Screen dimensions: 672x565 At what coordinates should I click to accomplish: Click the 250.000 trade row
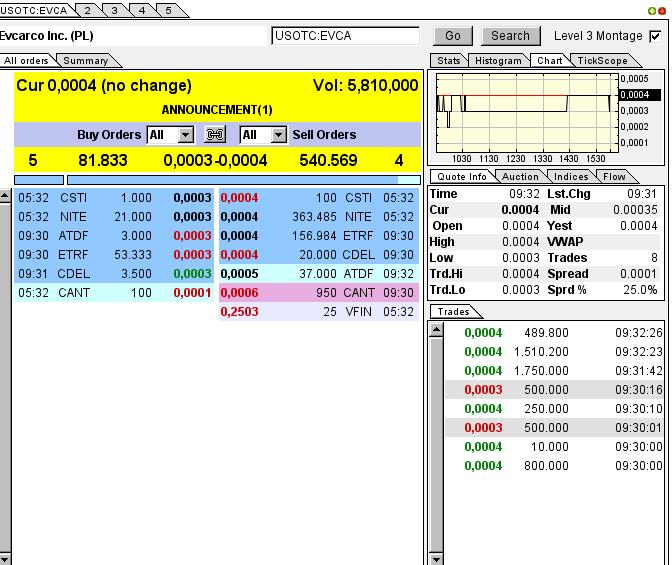click(554, 409)
